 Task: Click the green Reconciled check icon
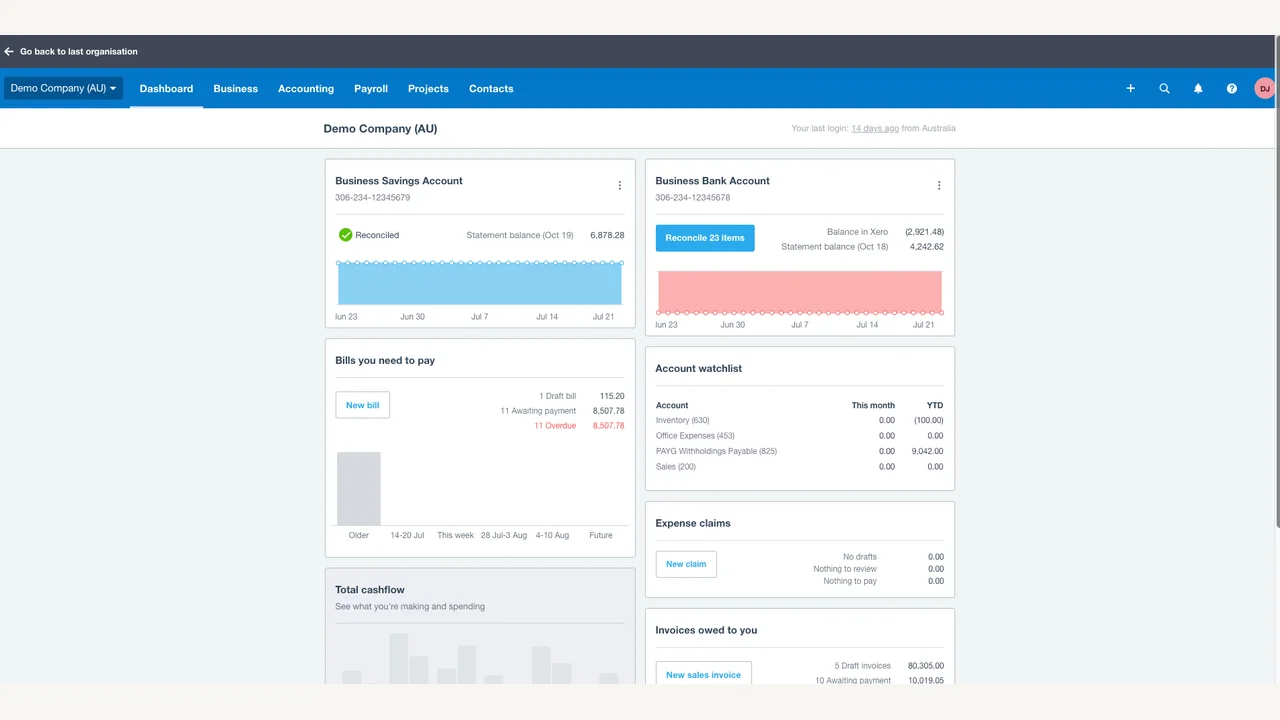(345, 235)
